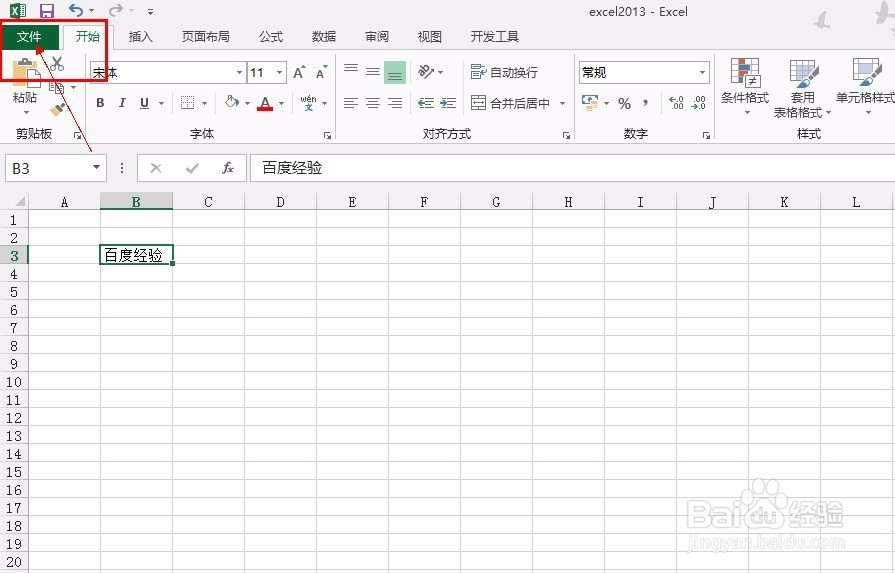
Task: Open the 公式 (Formulas) tab
Action: click(271, 37)
